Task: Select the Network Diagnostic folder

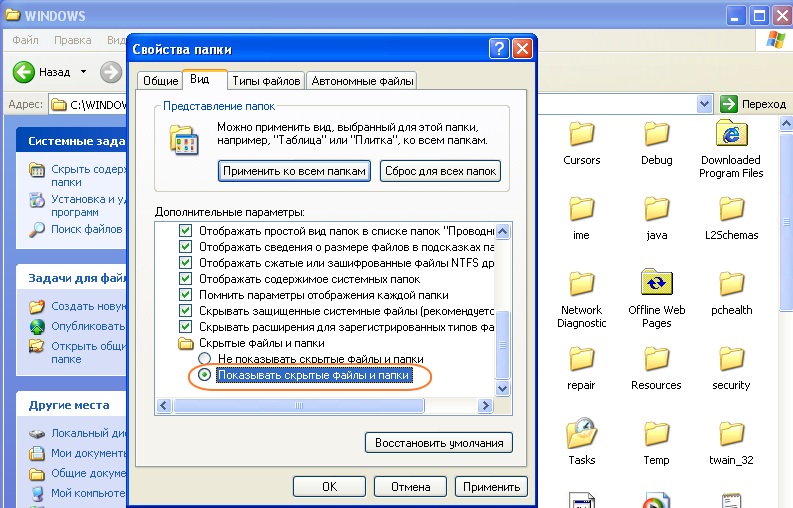Action: [581, 283]
